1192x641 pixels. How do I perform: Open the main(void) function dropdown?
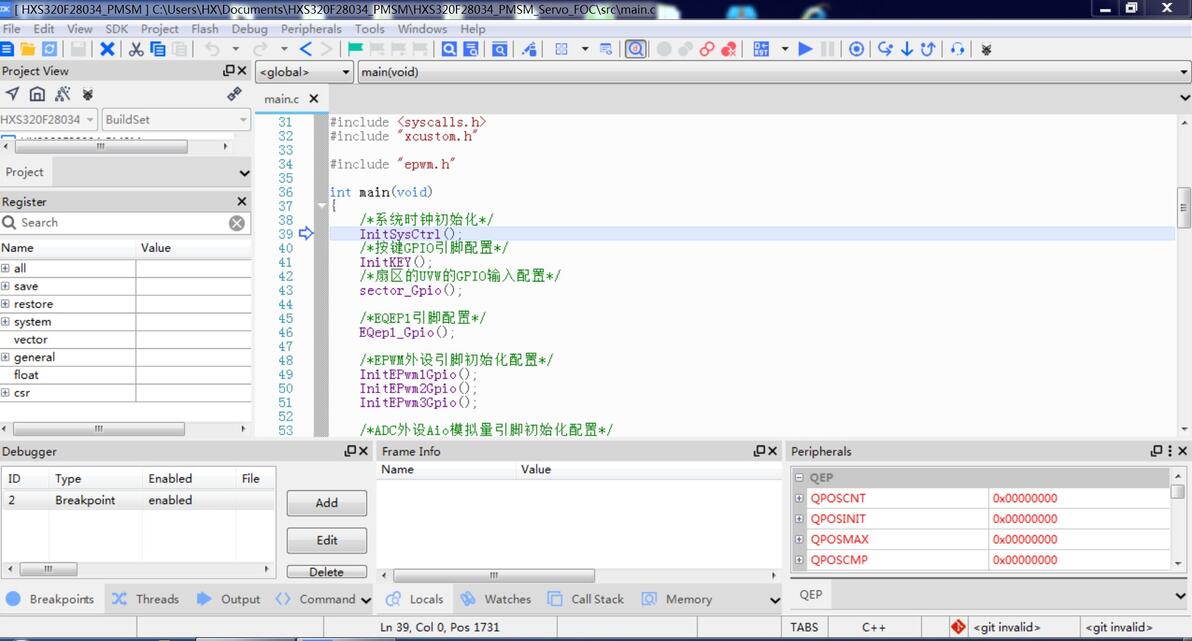773,72
